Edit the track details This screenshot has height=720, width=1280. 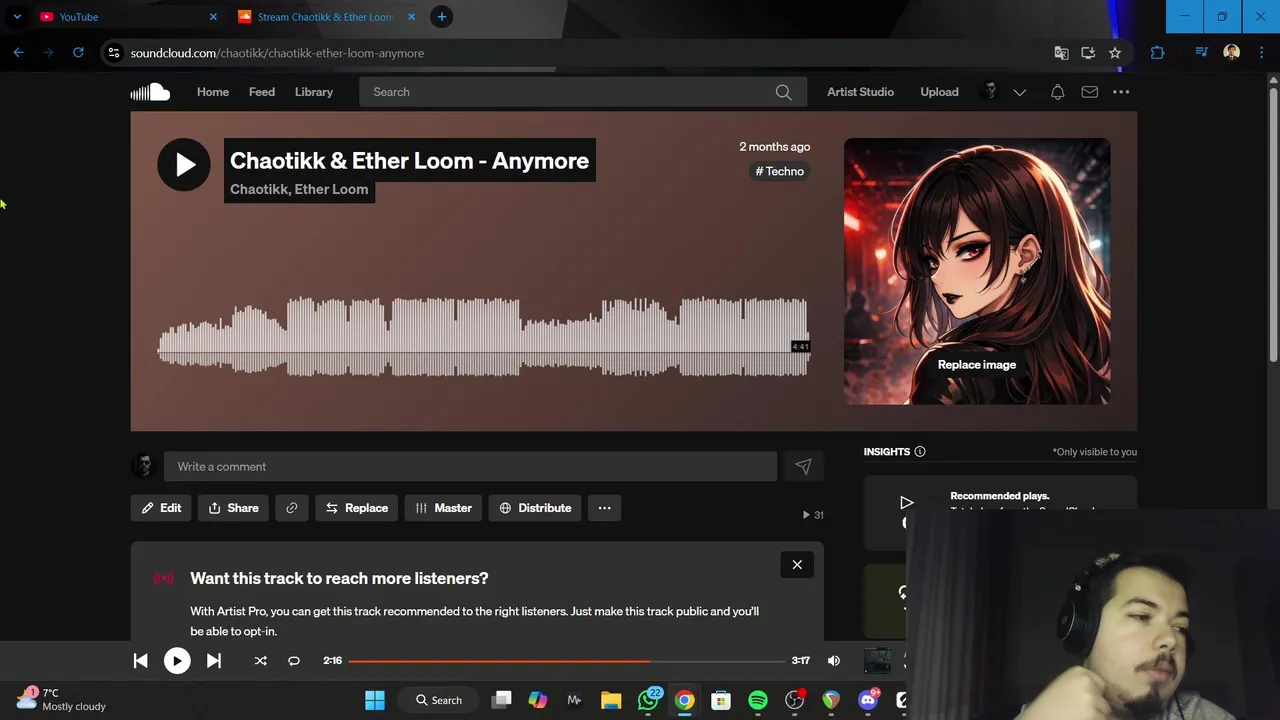[x=160, y=508]
